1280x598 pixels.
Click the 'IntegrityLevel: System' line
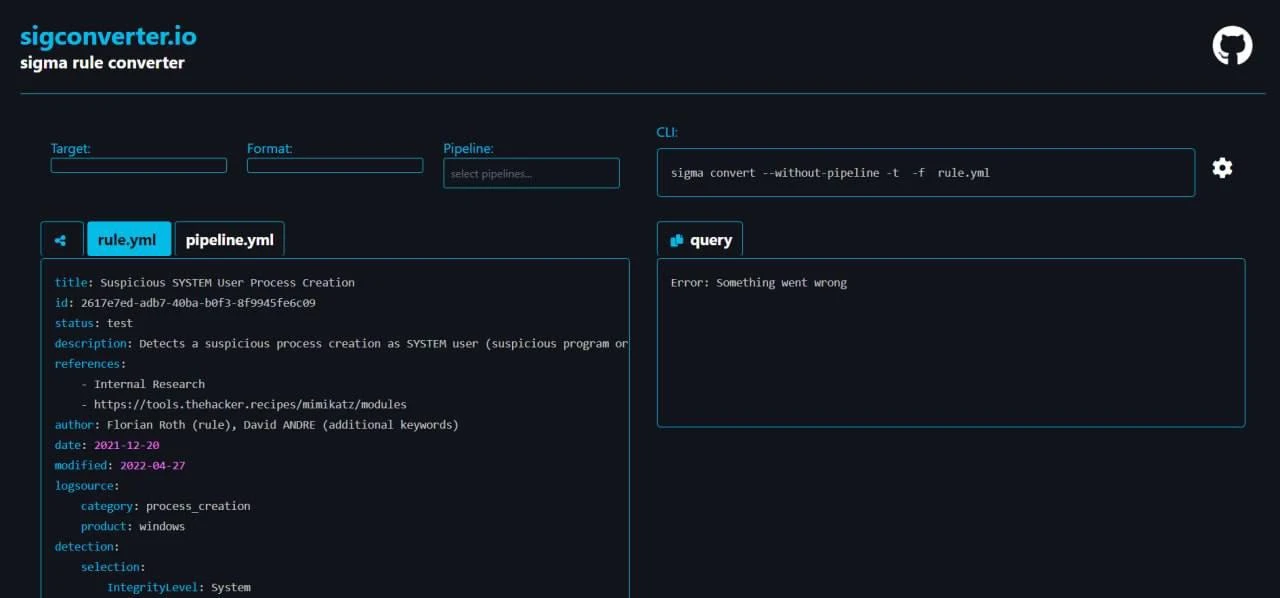pyautogui.click(x=179, y=587)
